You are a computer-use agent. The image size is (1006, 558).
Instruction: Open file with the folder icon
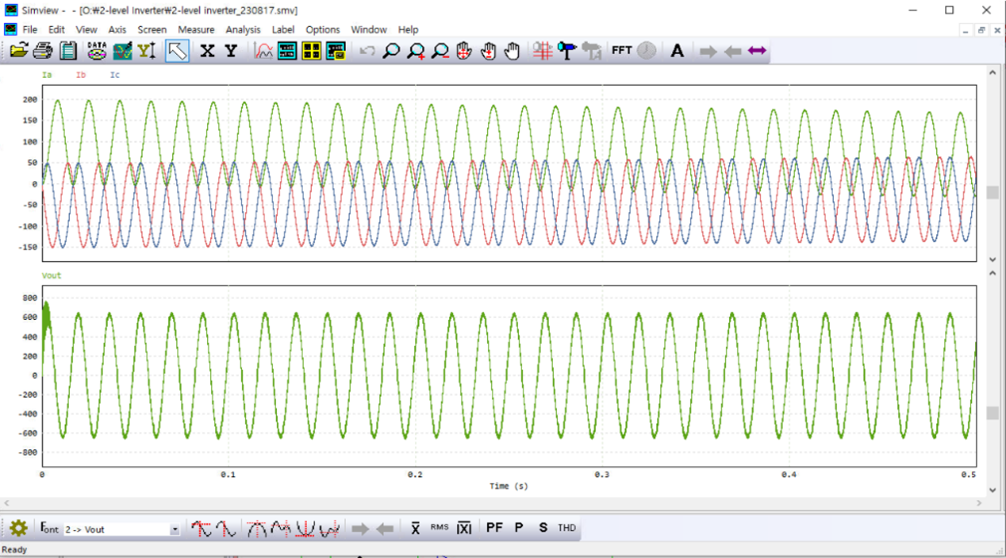(18, 50)
